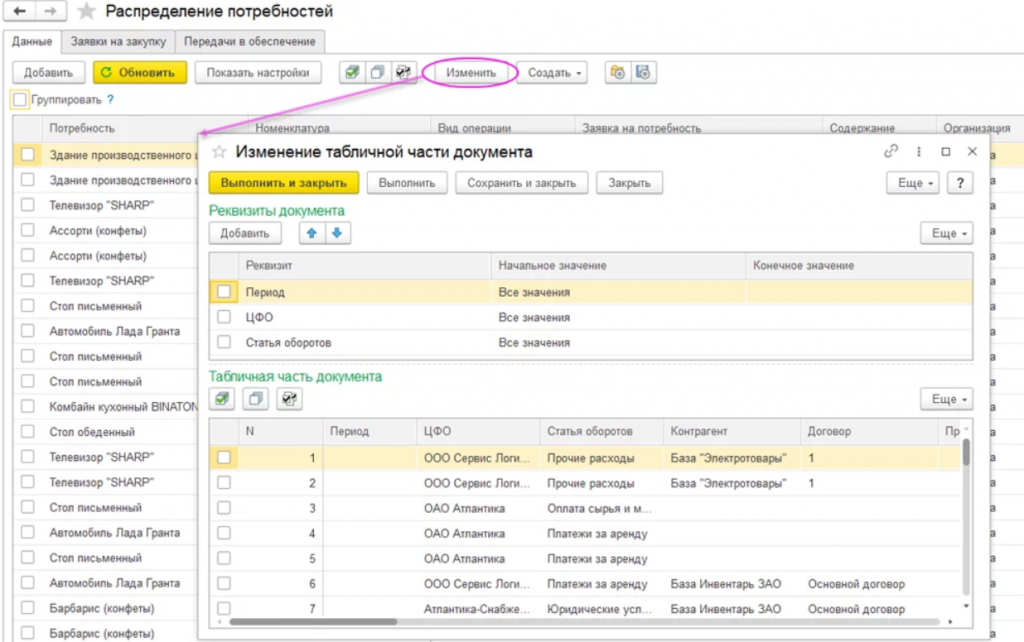Click the blue move-down arrow in Реквизиты документа
This screenshot has height=642, width=1024.
point(336,233)
